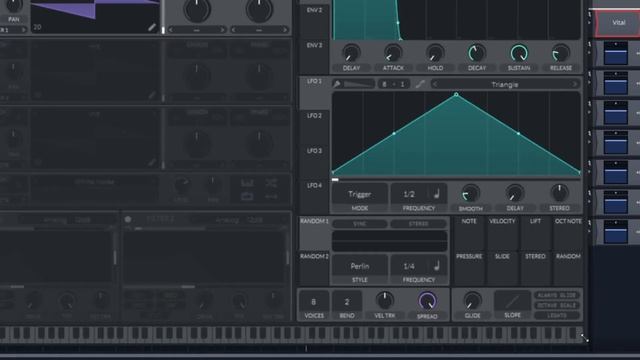Click previous arrow of left oscillator effect selector
This screenshot has width=640, height=360.
tap(171, 30)
